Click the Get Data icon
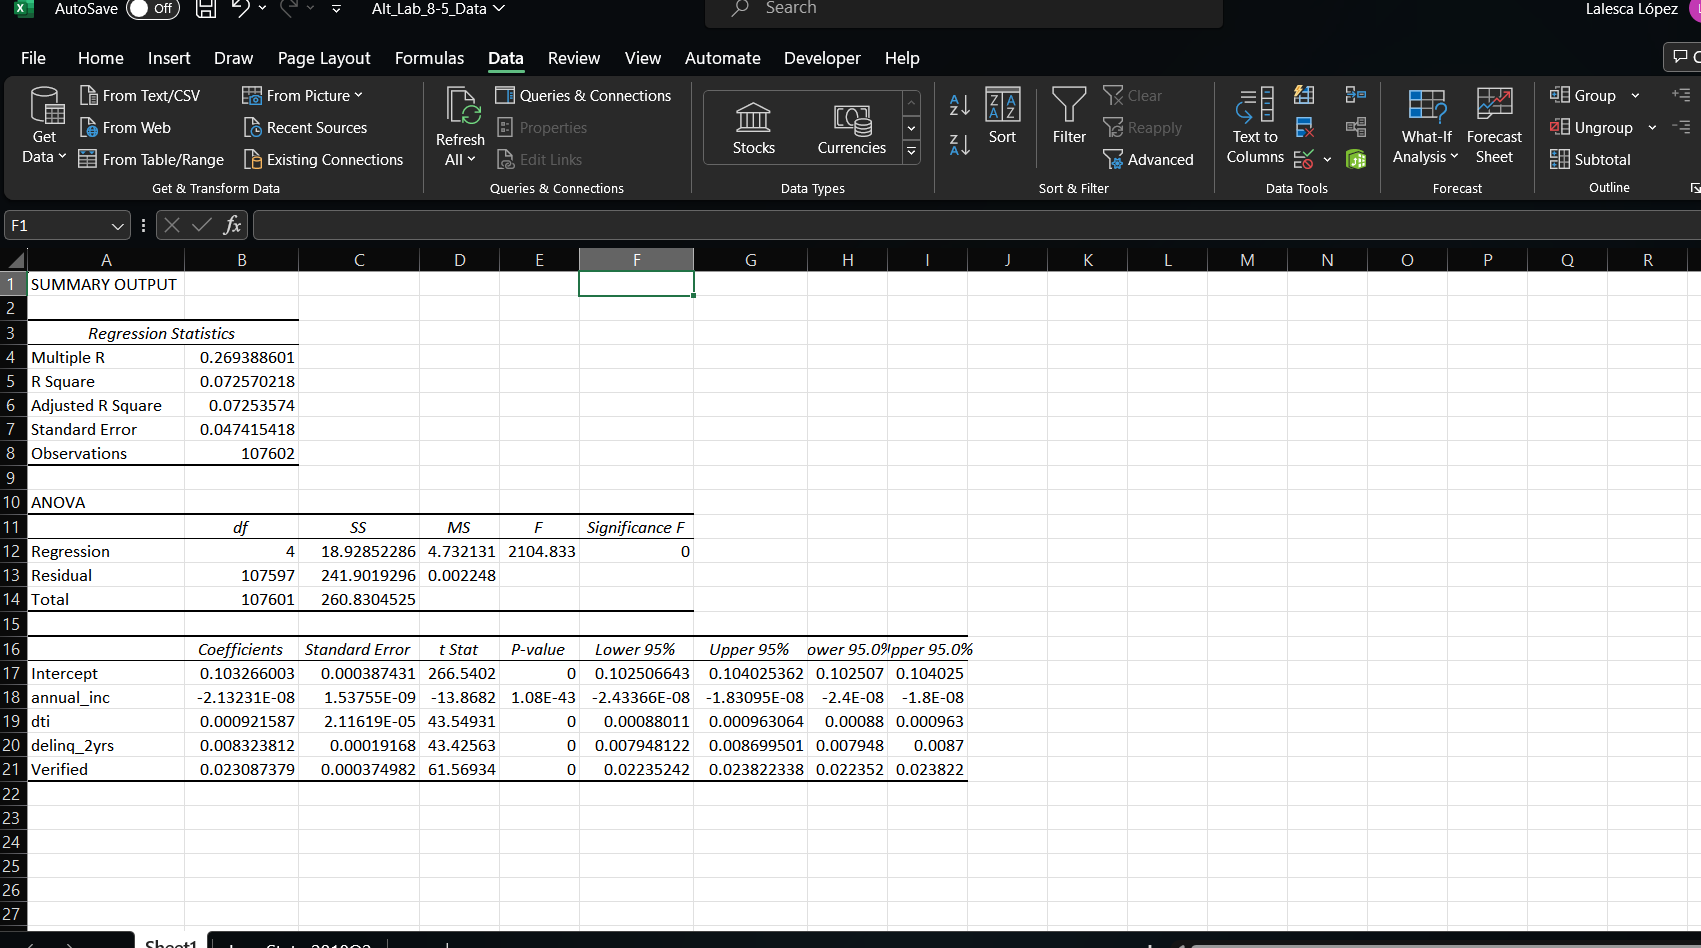This screenshot has height=948, width=1701. (x=46, y=105)
